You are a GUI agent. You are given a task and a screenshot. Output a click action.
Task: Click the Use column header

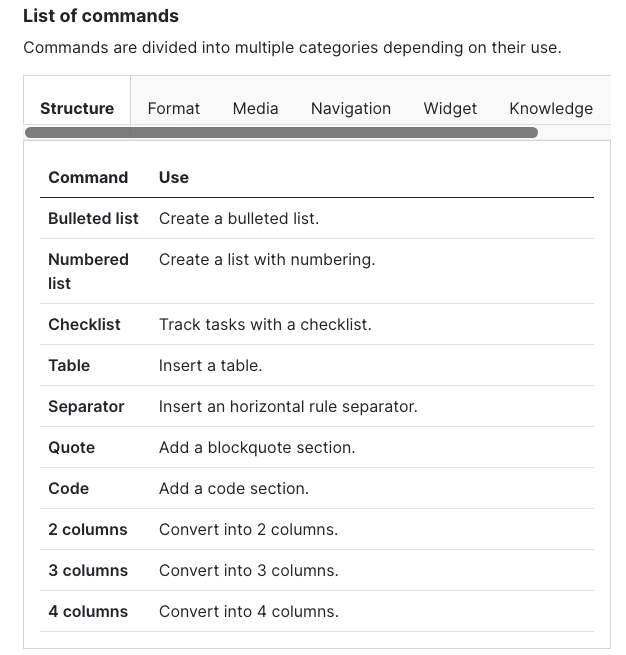coord(174,177)
